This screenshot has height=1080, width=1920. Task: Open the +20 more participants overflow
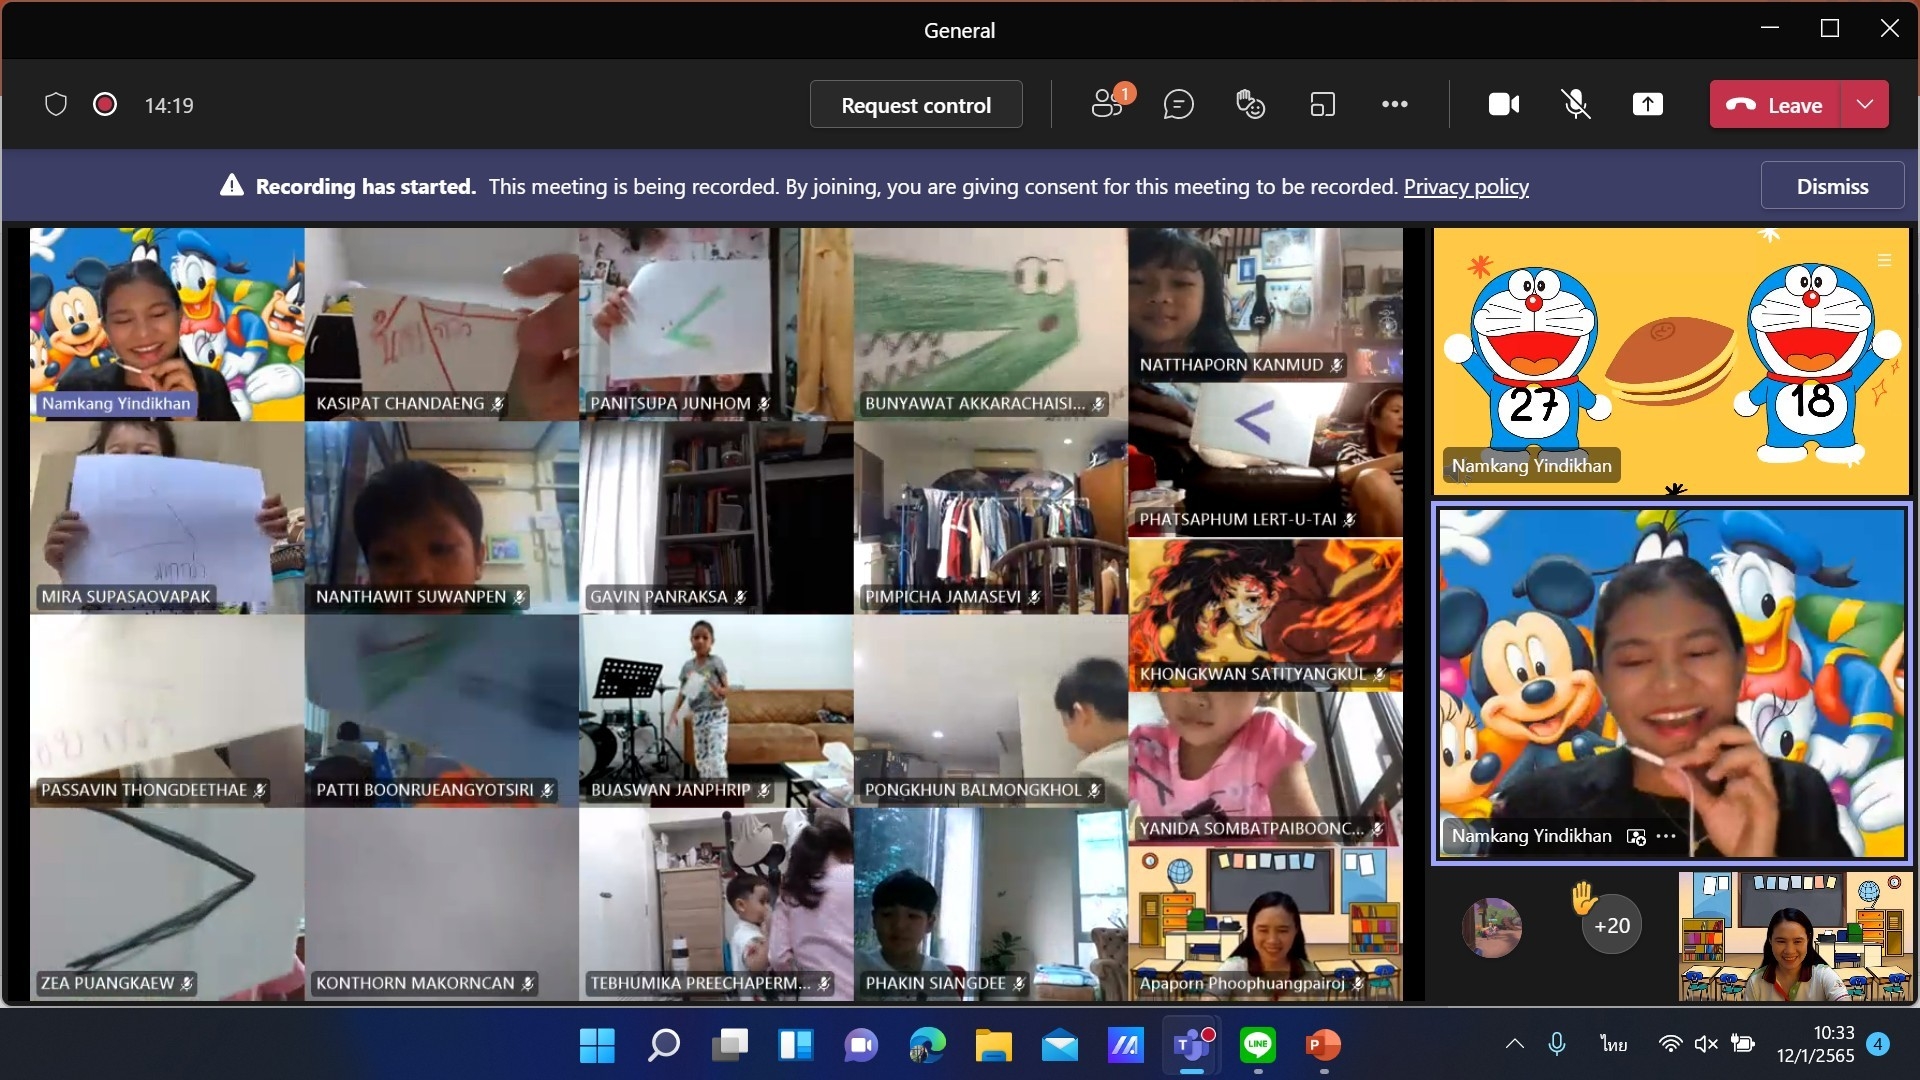point(1611,926)
